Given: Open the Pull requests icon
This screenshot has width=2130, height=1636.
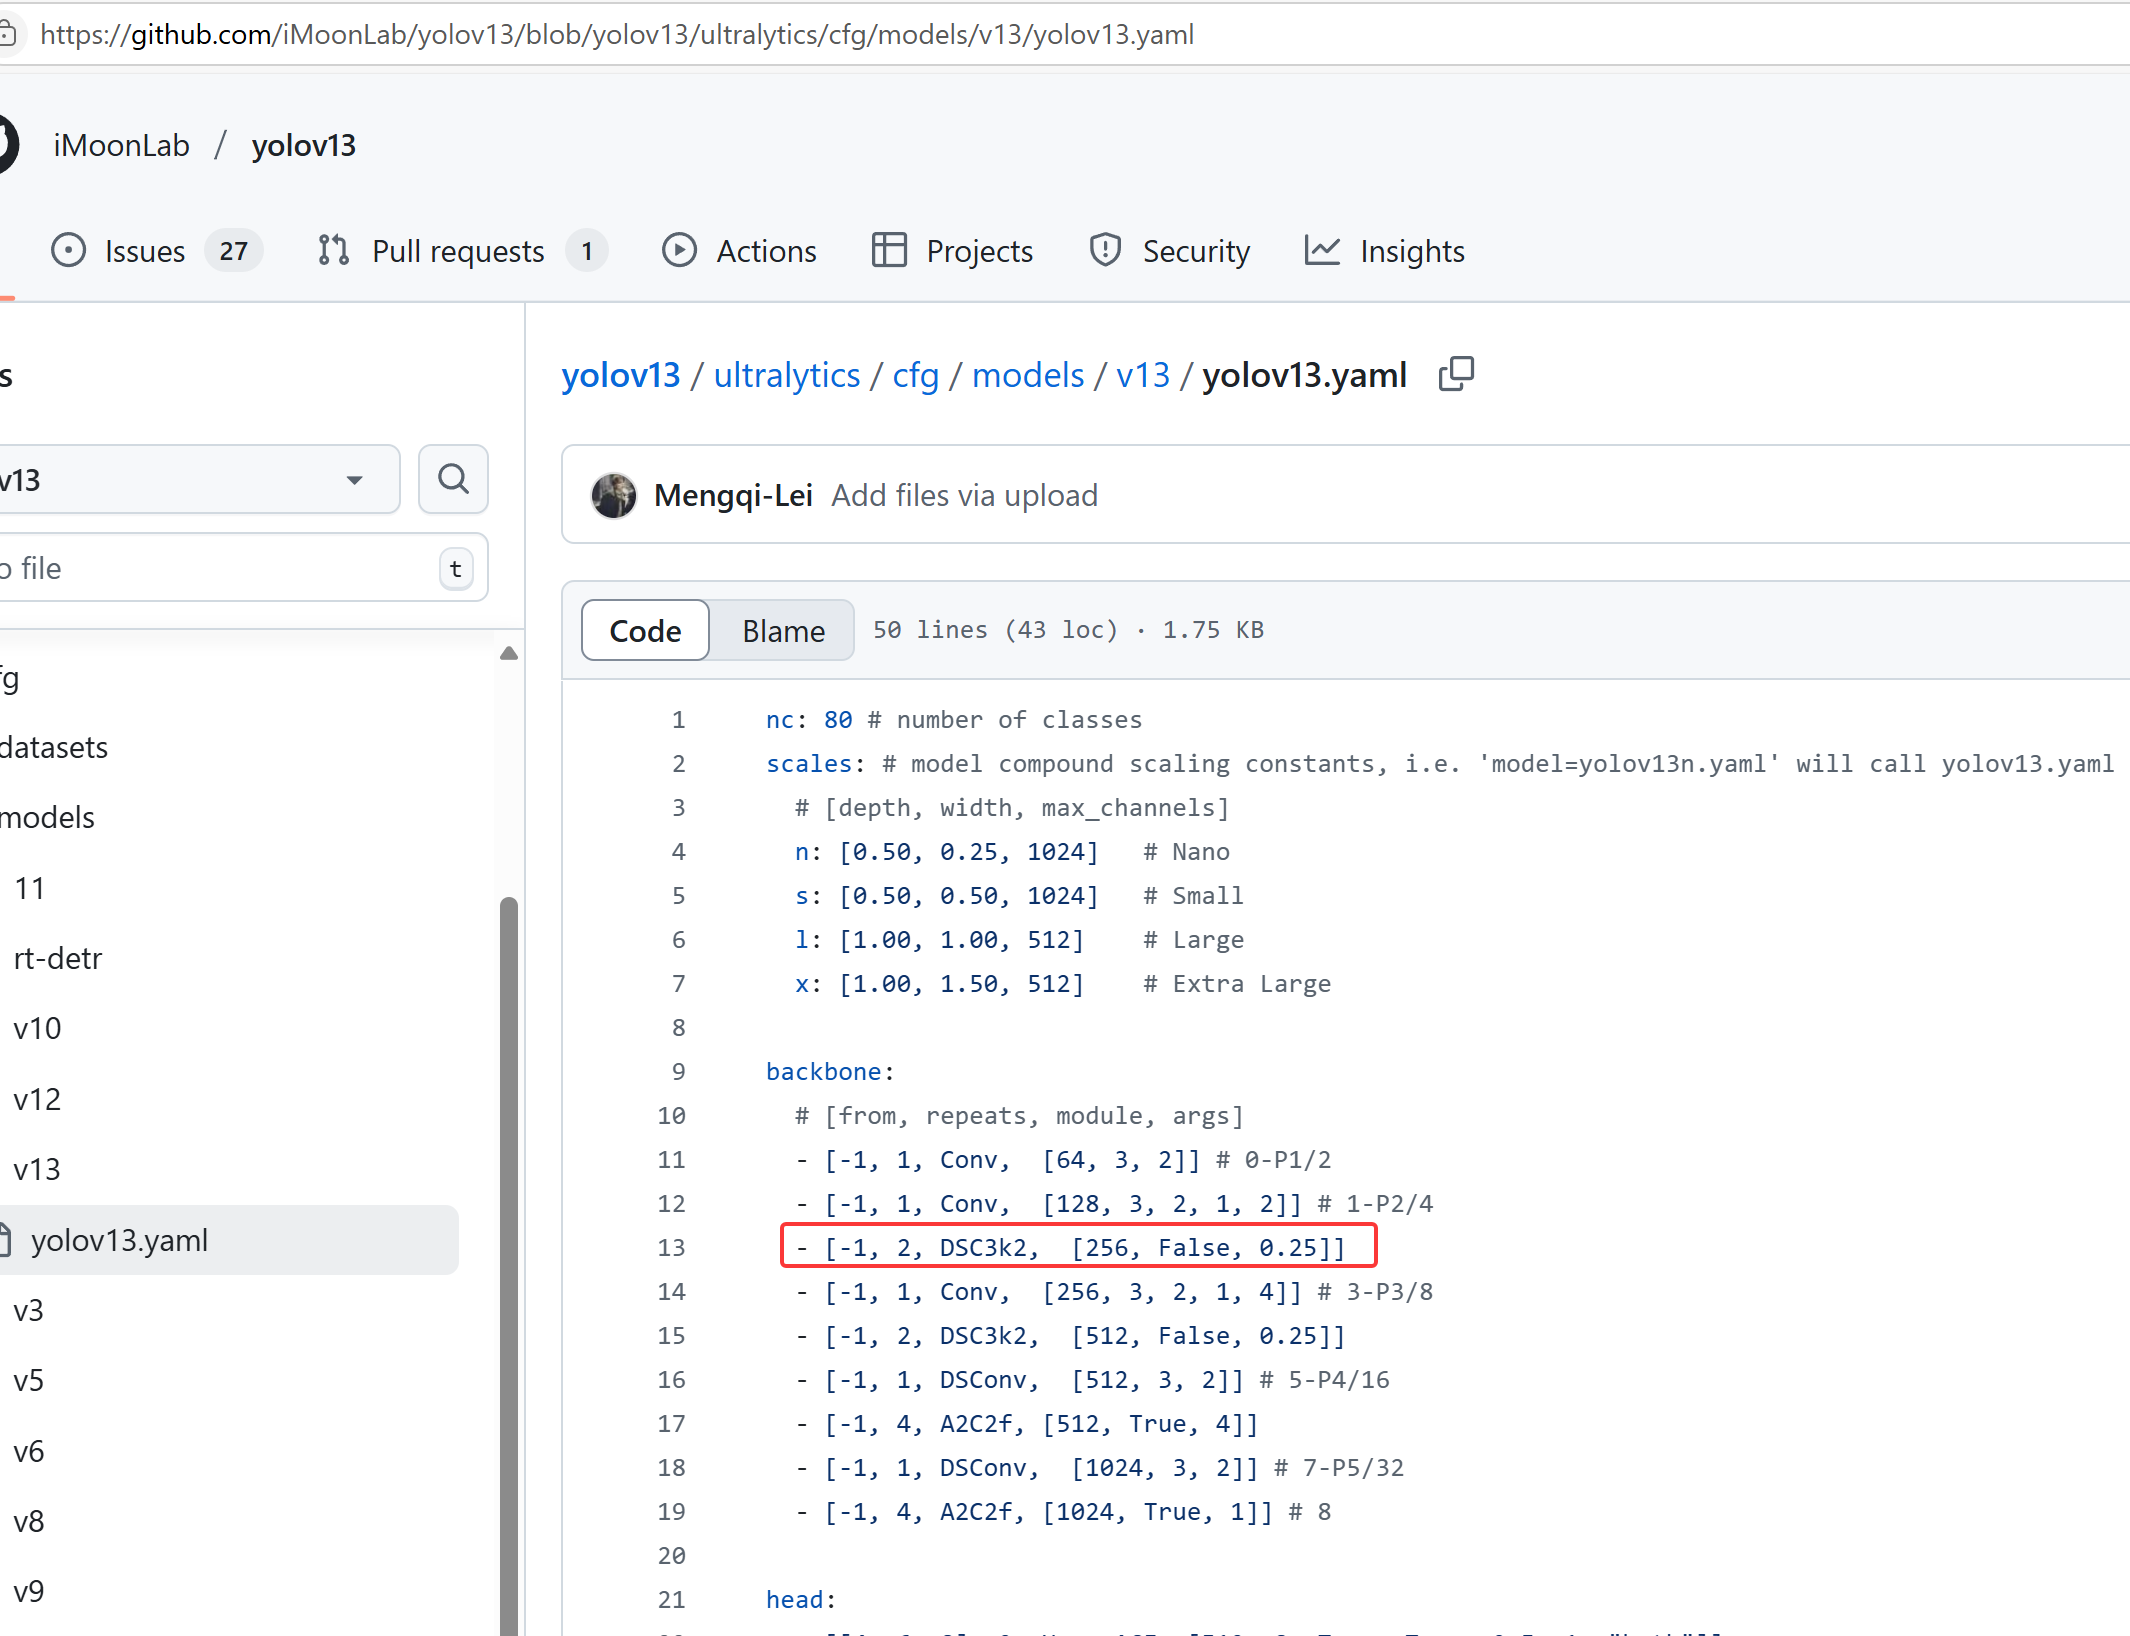Looking at the screenshot, I should point(333,250).
